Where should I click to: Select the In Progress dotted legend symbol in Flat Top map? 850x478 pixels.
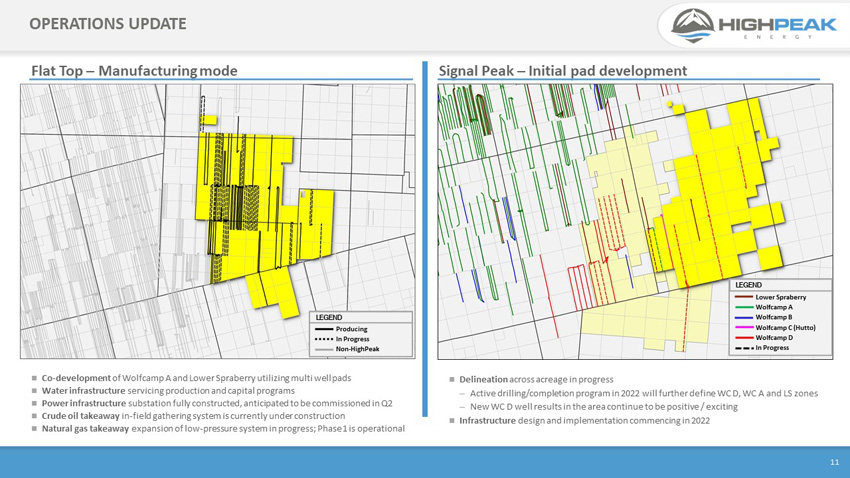tap(324, 339)
